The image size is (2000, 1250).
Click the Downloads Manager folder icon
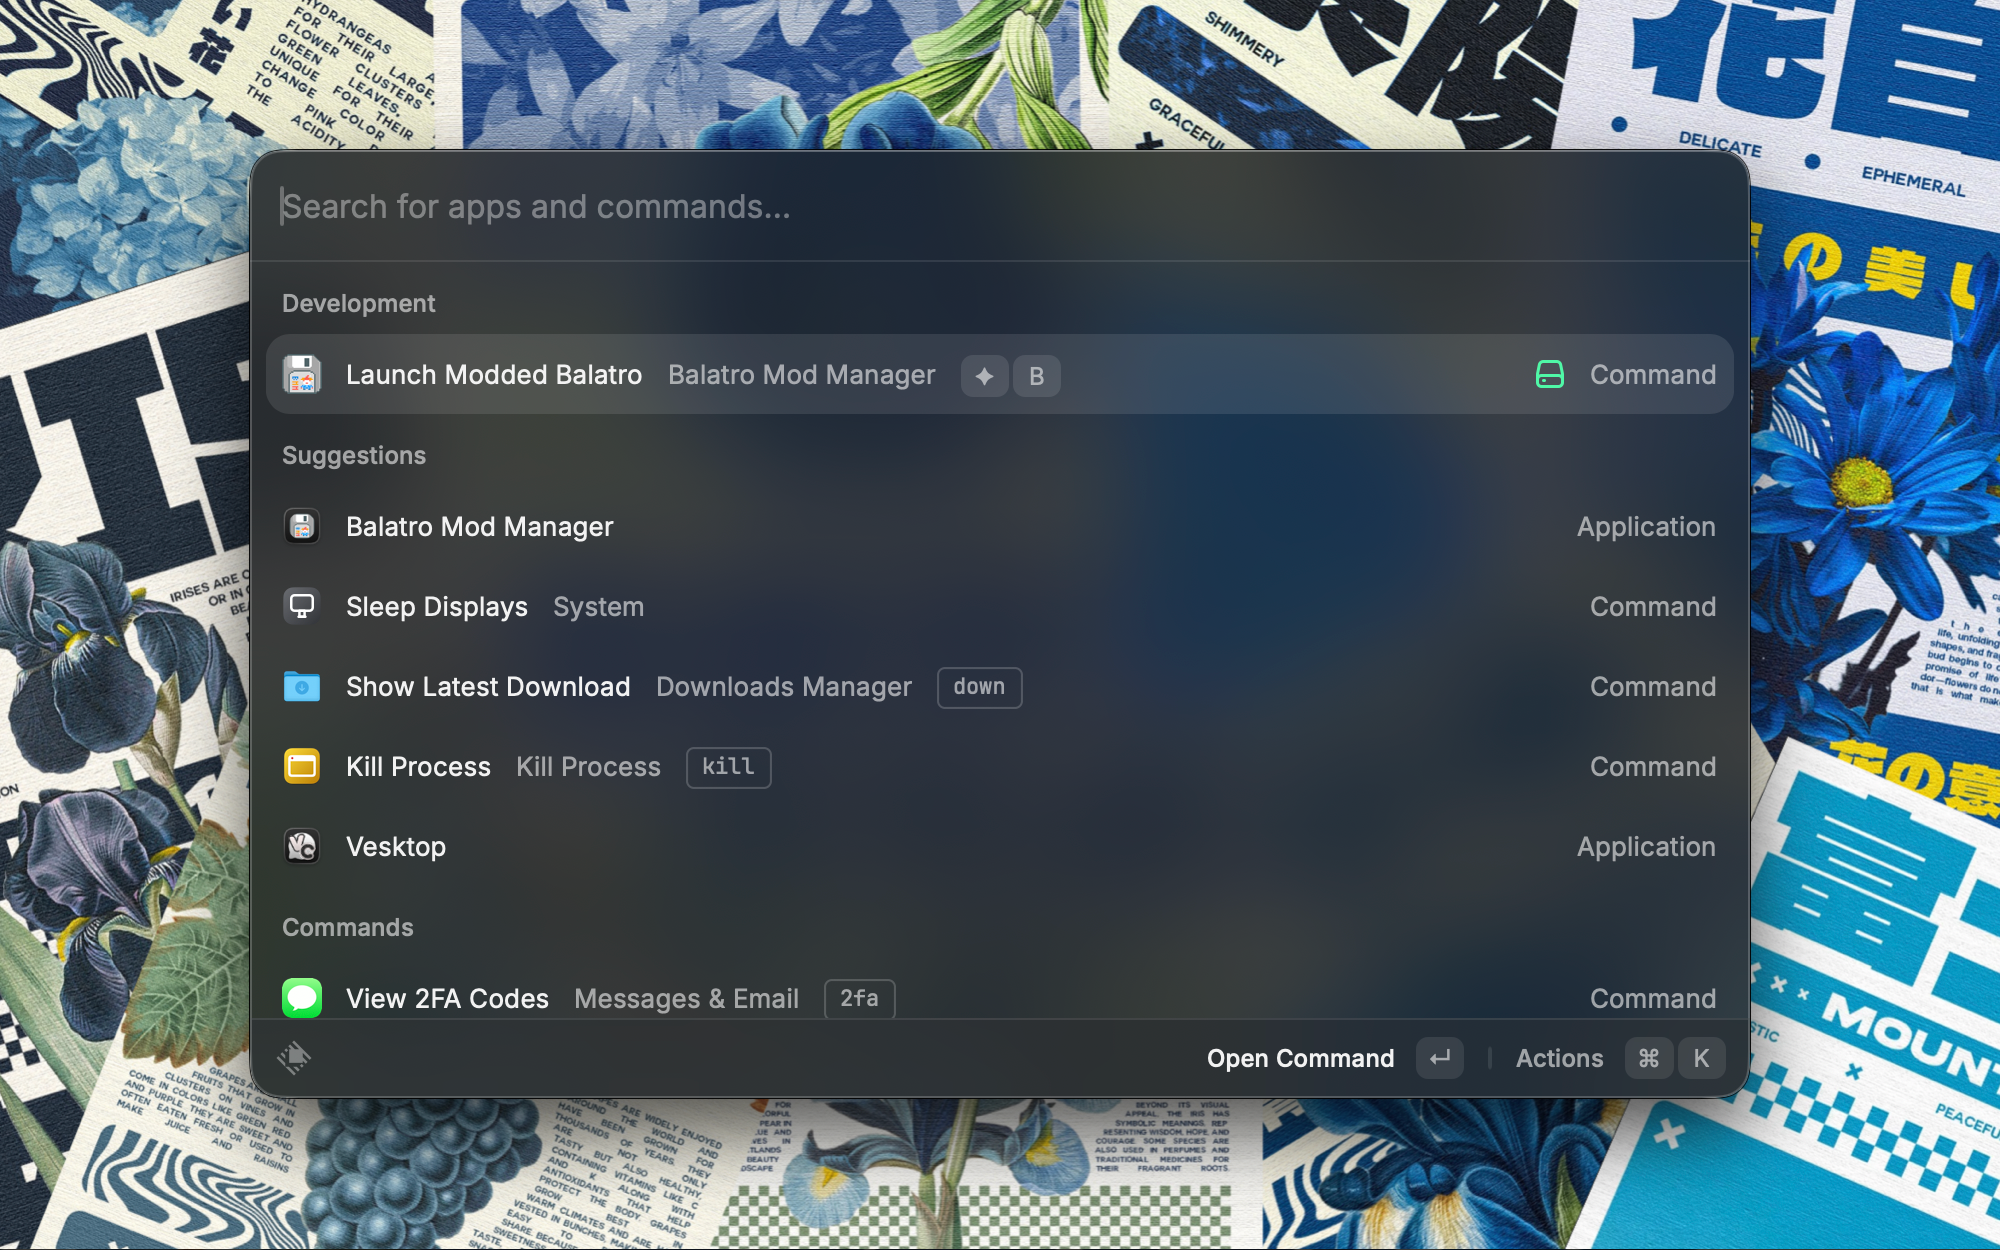click(302, 687)
